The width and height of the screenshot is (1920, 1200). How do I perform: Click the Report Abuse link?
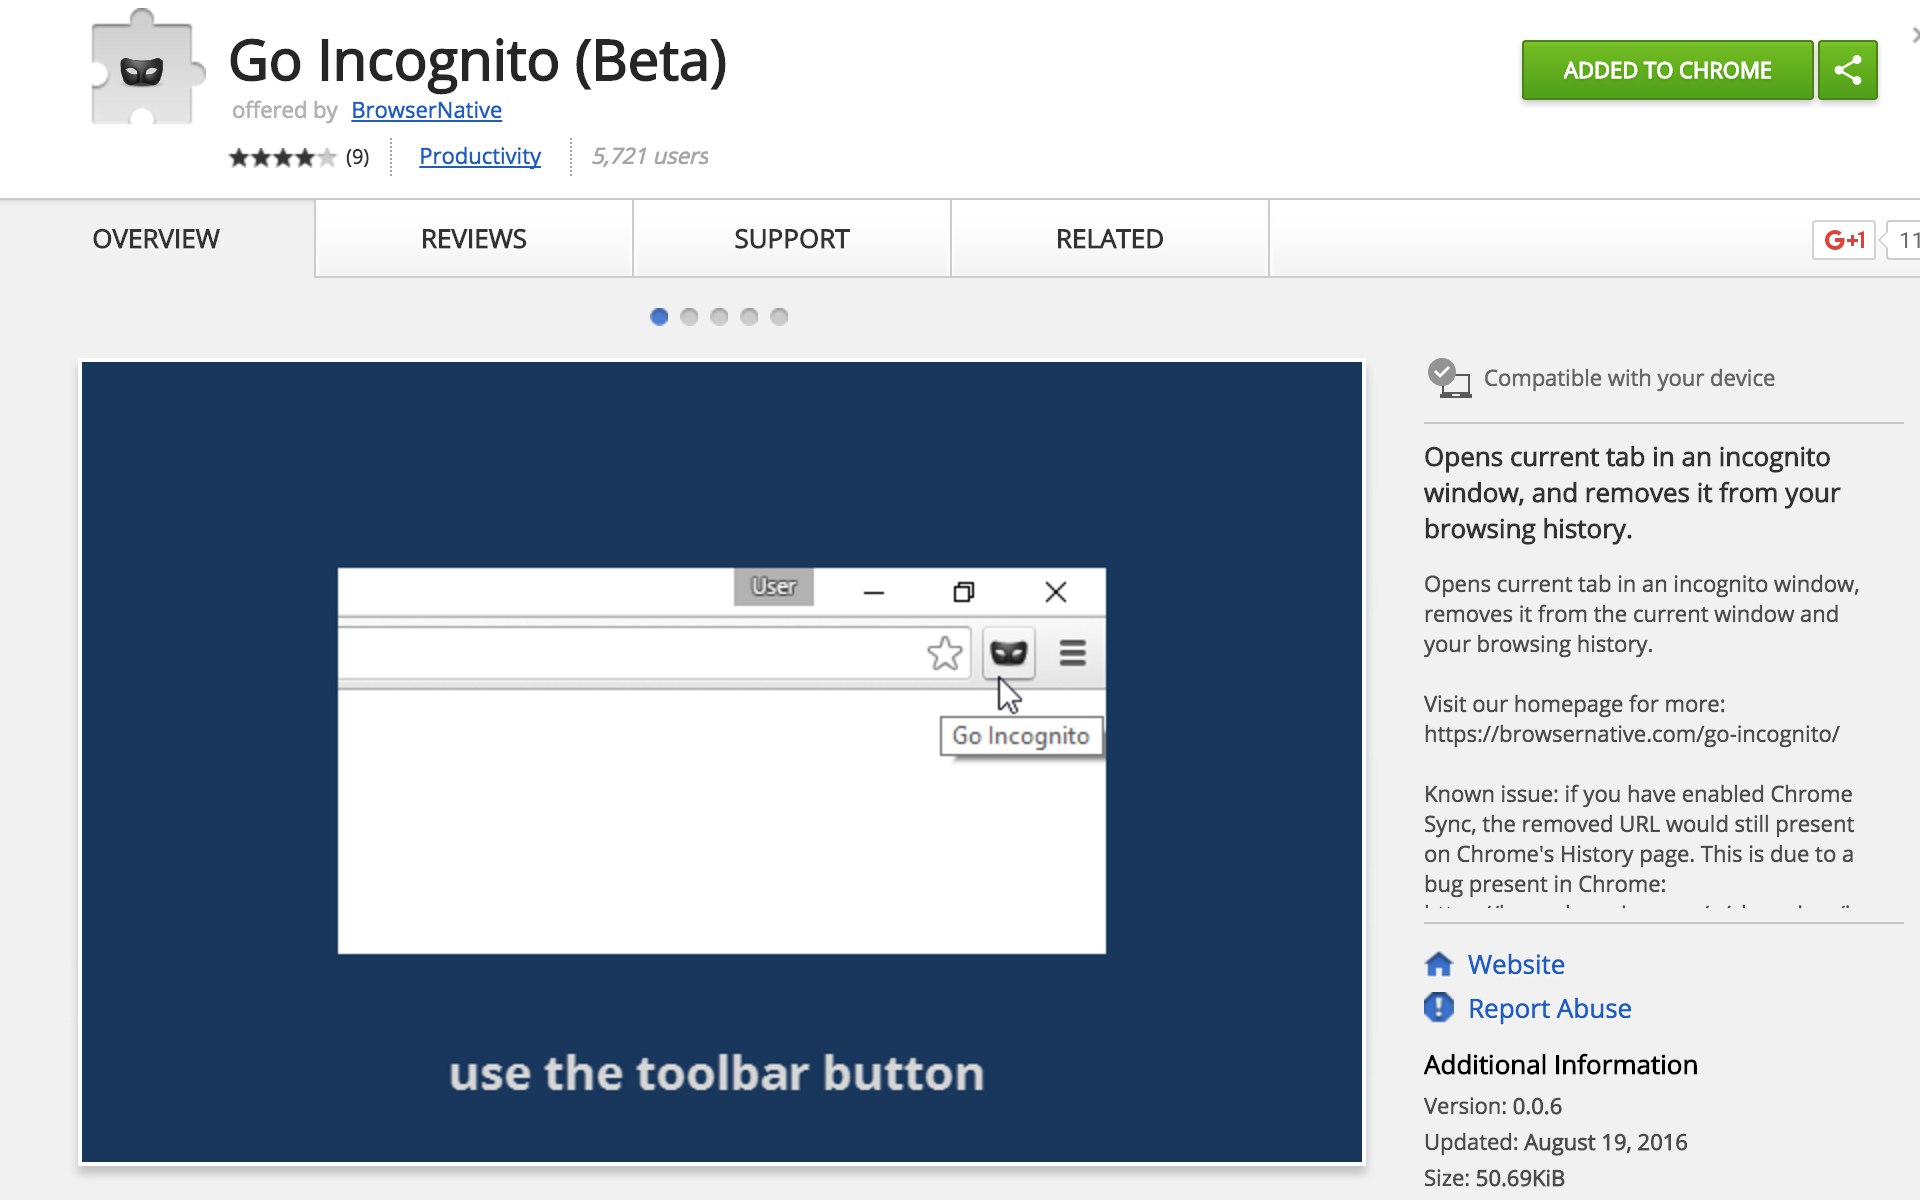coord(1549,1008)
